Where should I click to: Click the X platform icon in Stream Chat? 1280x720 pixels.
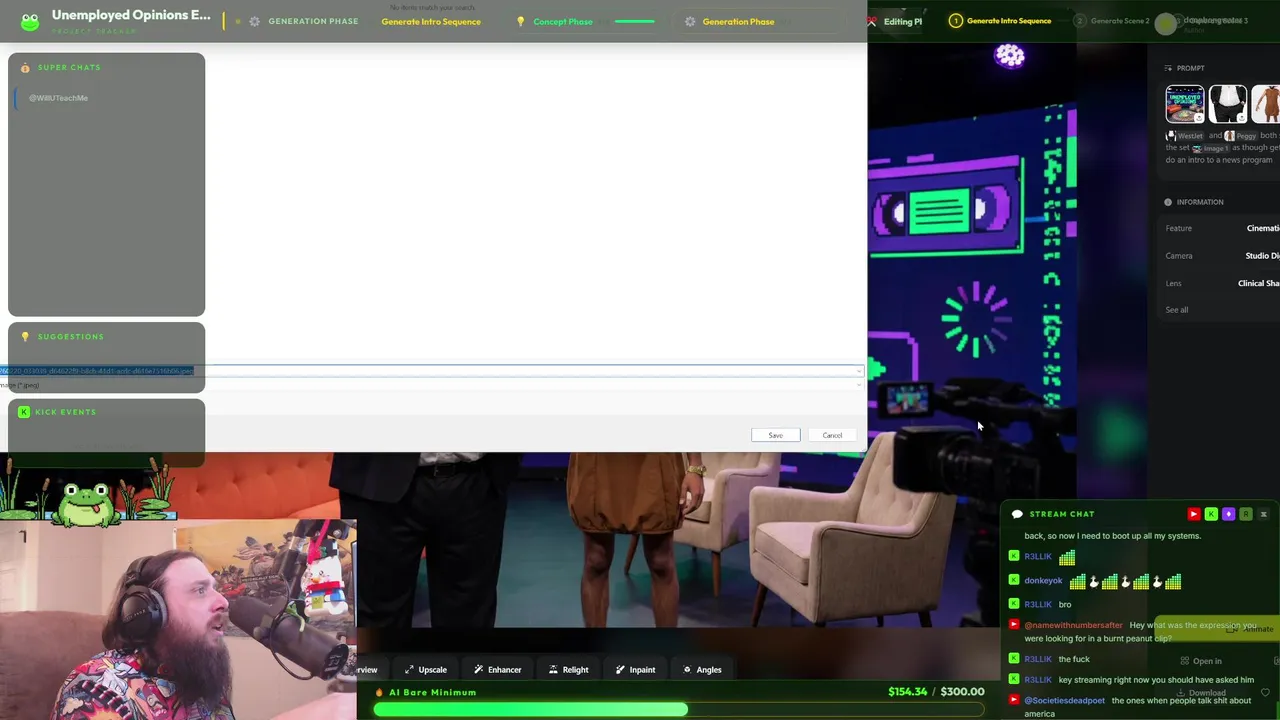pos(1263,514)
